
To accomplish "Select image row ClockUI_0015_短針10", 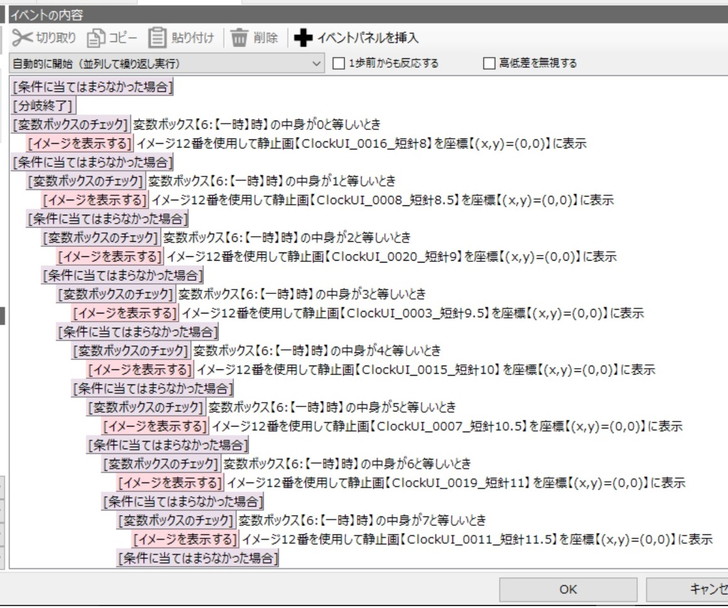I will (371, 370).
